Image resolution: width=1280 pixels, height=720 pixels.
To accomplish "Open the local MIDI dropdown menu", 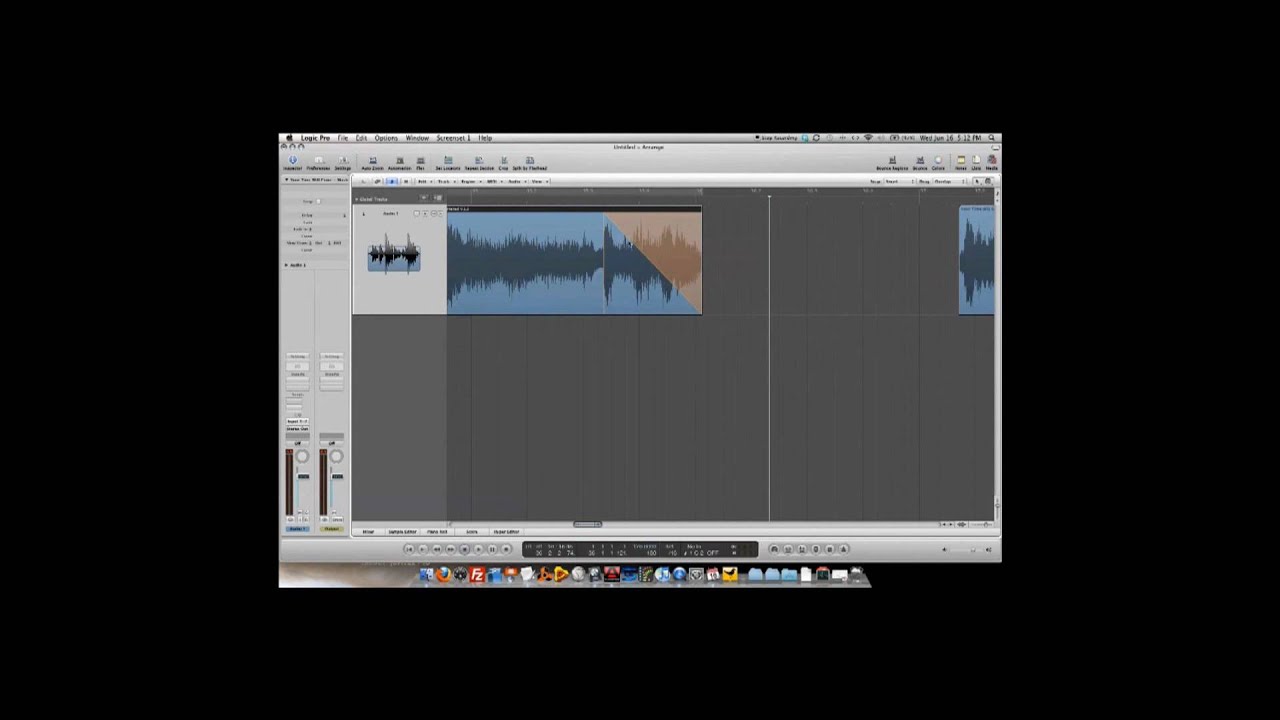I will (x=493, y=181).
